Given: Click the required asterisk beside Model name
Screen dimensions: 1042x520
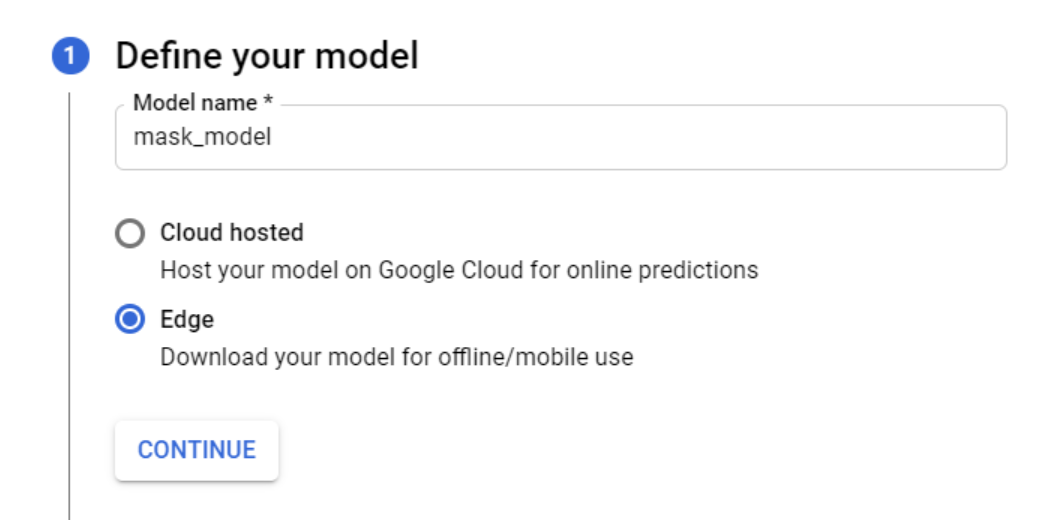Looking at the screenshot, I should (x=268, y=103).
